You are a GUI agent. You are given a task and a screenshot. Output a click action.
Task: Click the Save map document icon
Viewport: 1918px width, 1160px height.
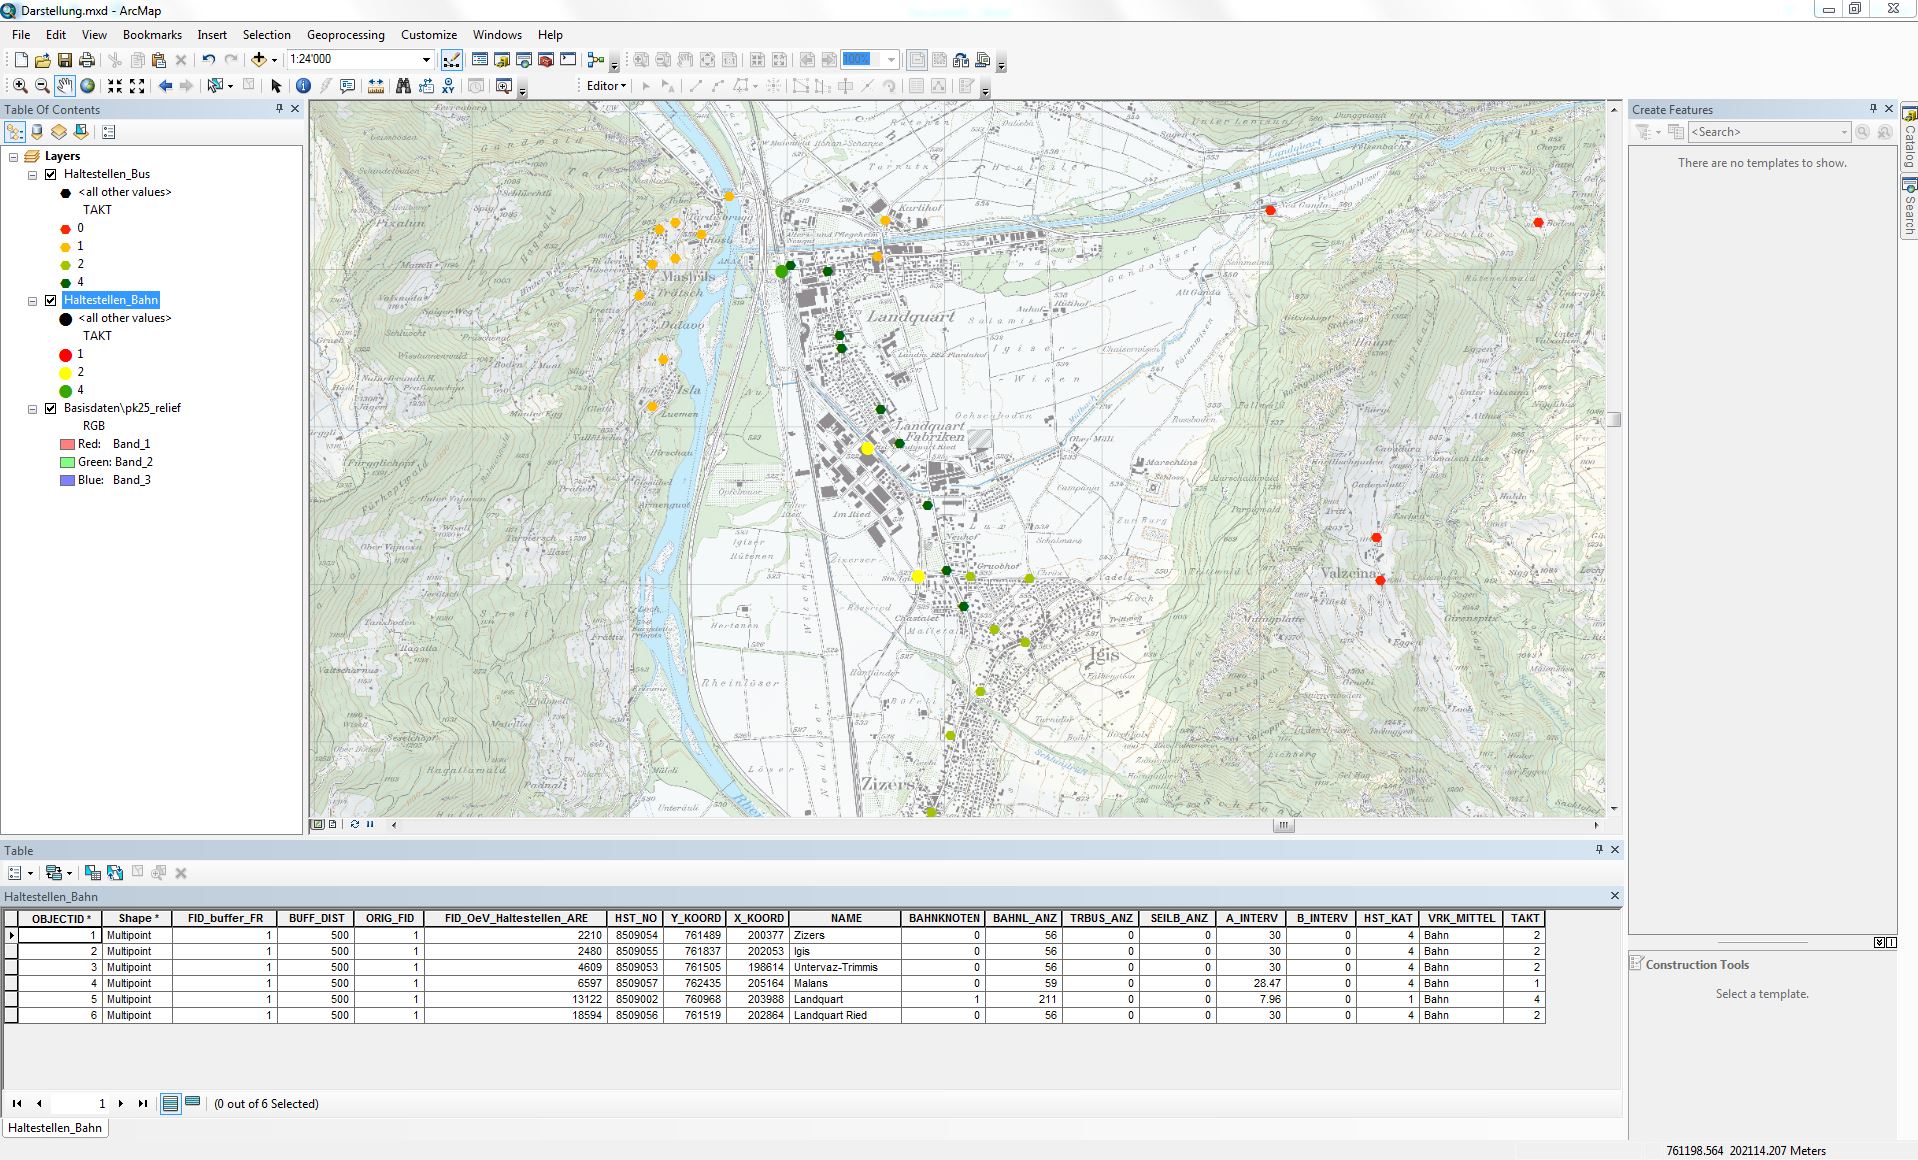click(65, 60)
